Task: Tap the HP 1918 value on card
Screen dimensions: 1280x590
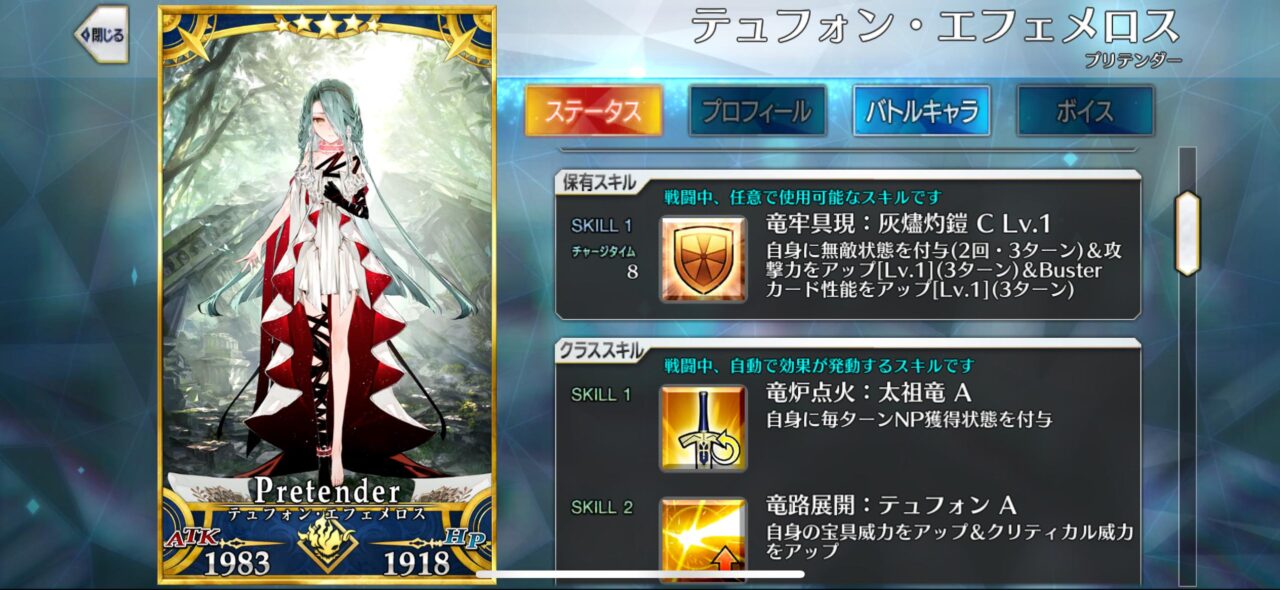Action: 416,564
